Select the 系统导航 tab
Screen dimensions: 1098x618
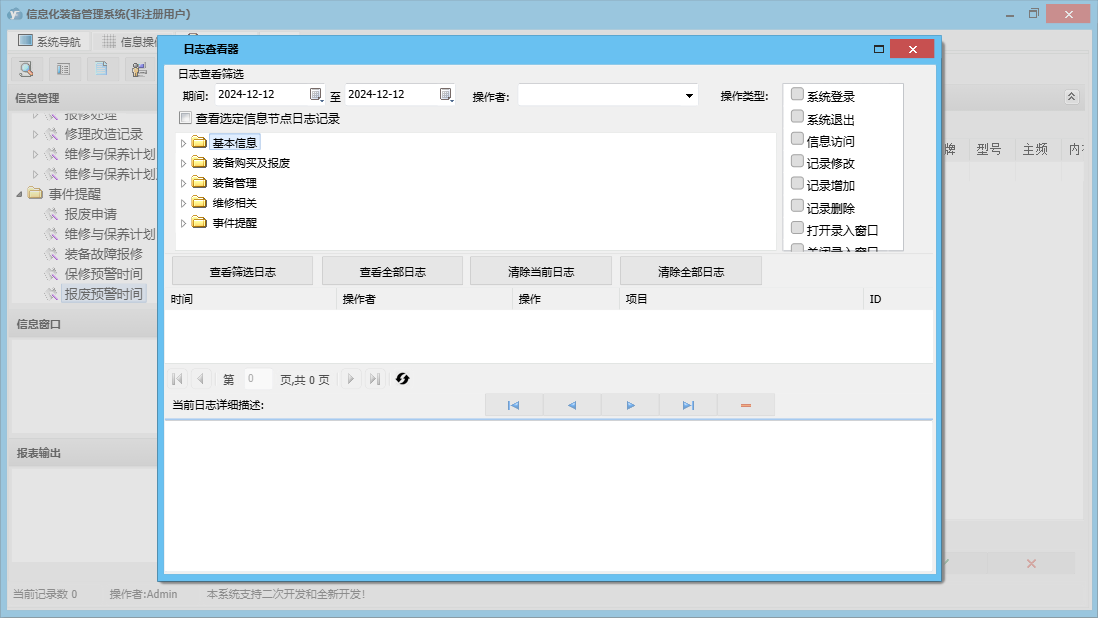point(49,41)
